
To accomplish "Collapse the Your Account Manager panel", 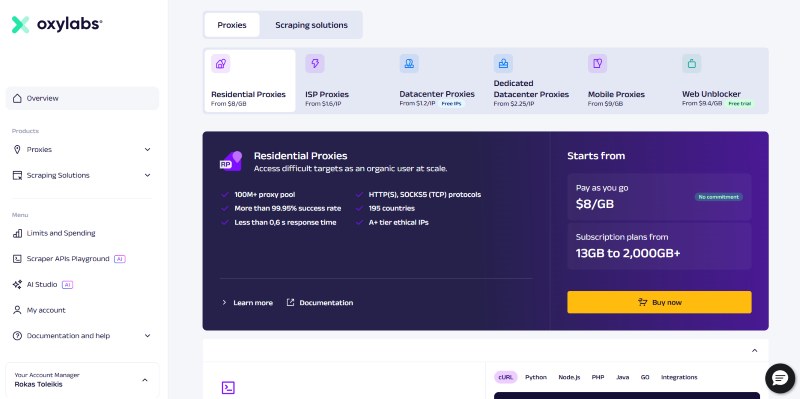I will (x=144, y=380).
